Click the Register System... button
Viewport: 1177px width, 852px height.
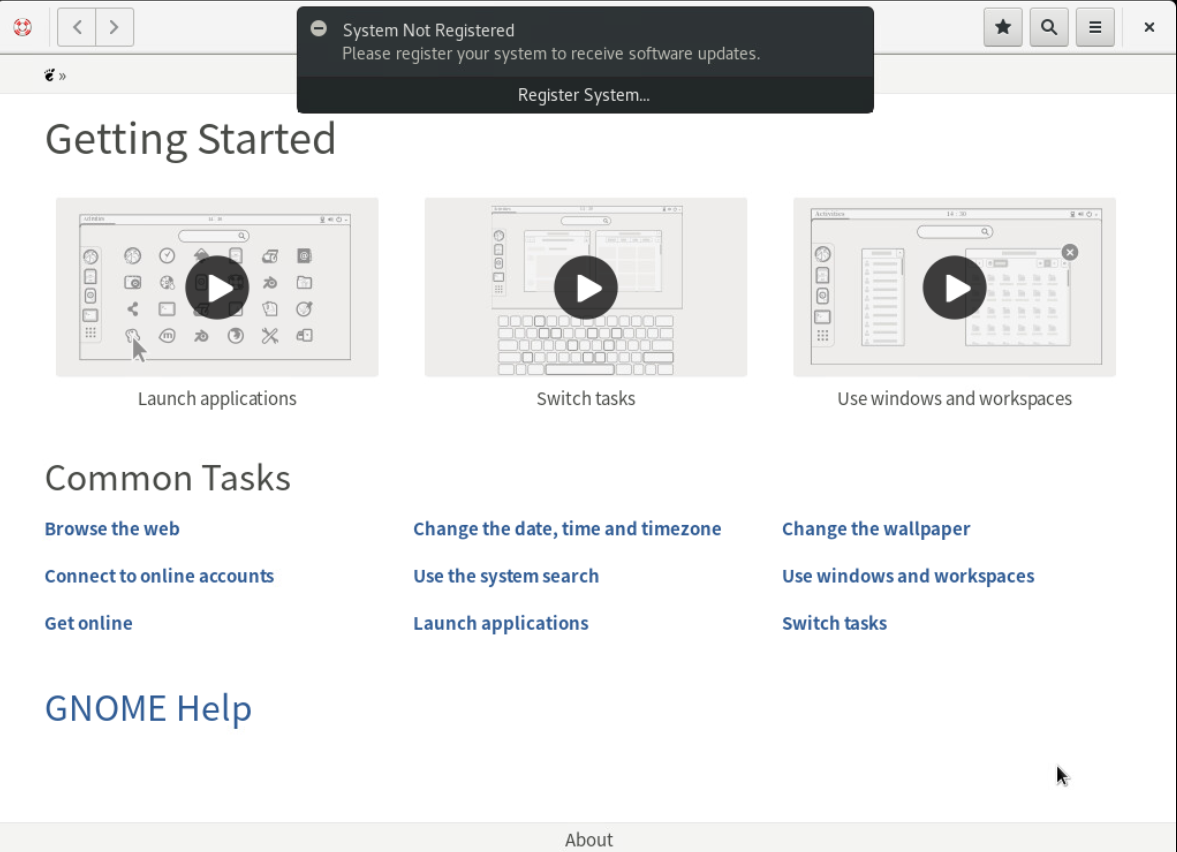click(584, 95)
